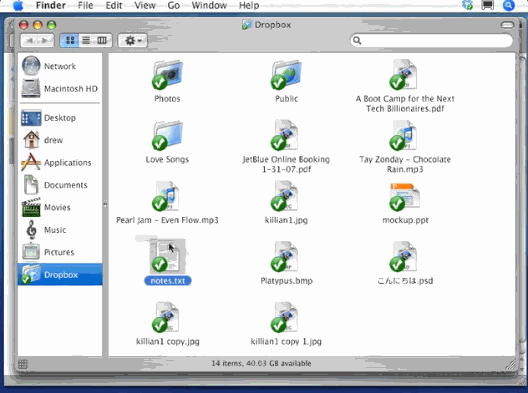This screenshot has height=393, width=528.
Task: Click the window resize grip corner
Action: coord(511,364)
